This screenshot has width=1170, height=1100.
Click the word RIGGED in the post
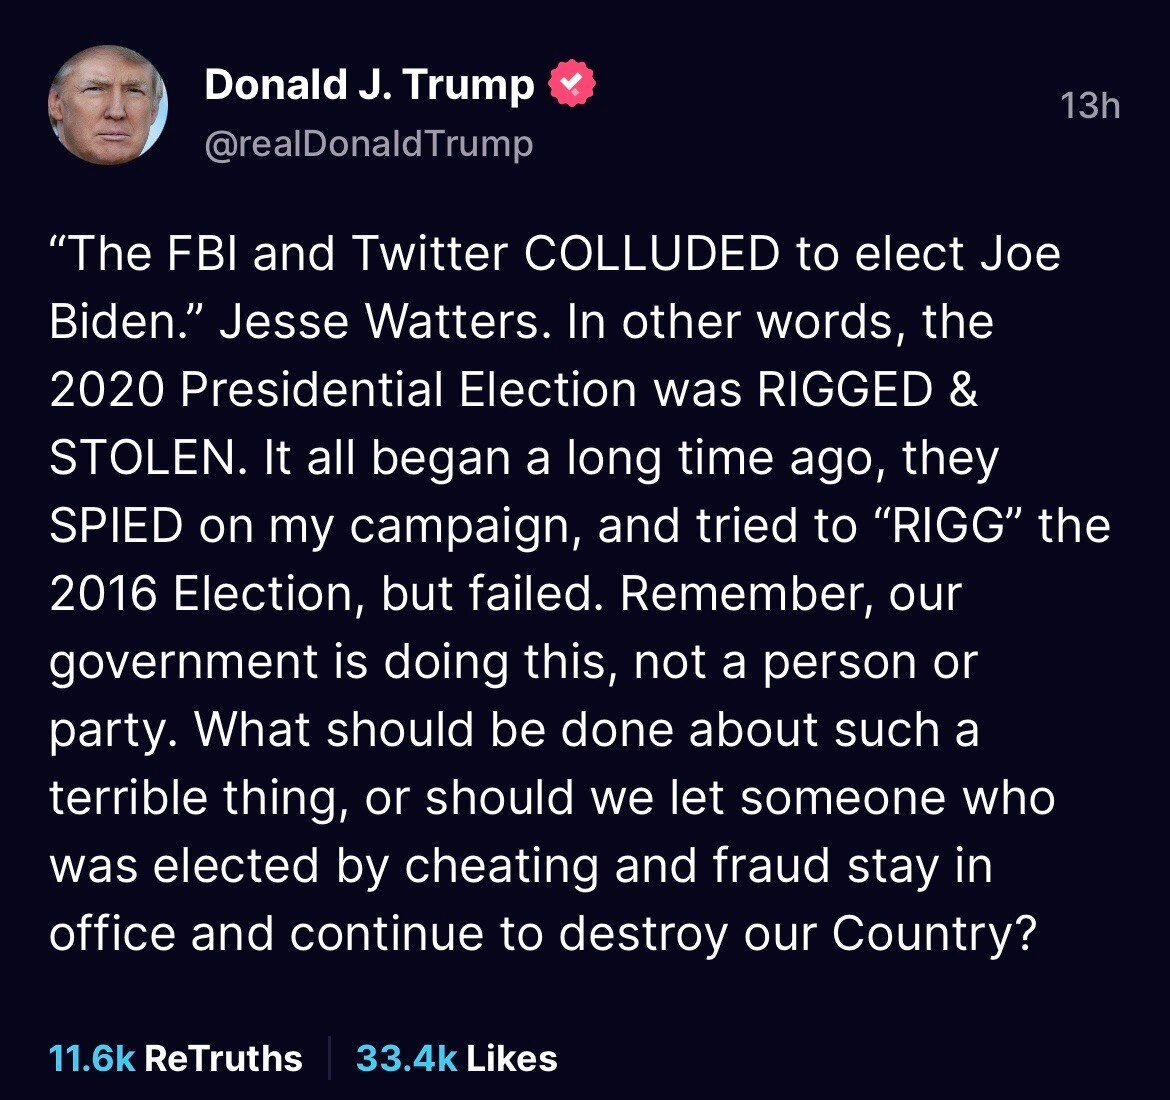[x=845, y=390]
